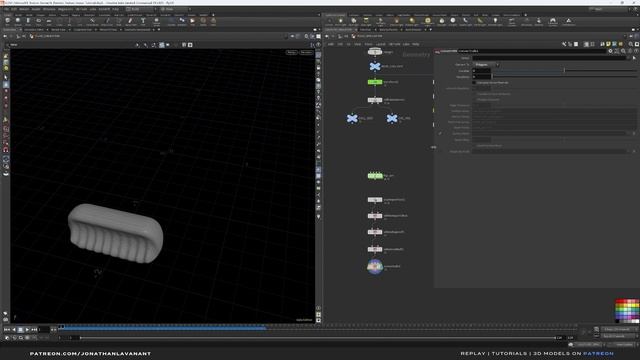The width and height of the screenshot is (640, 360).
Task: Click the network editor find node icon
Action: [x=631, y=44]
